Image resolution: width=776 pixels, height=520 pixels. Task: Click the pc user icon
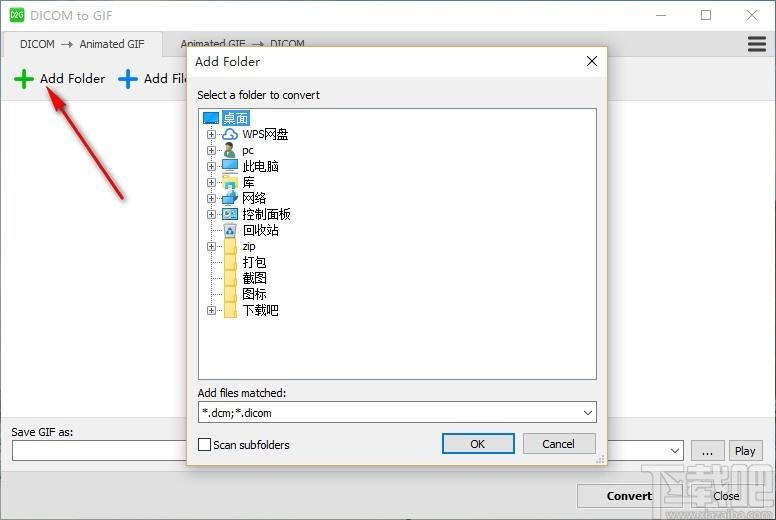coord(230,150)
